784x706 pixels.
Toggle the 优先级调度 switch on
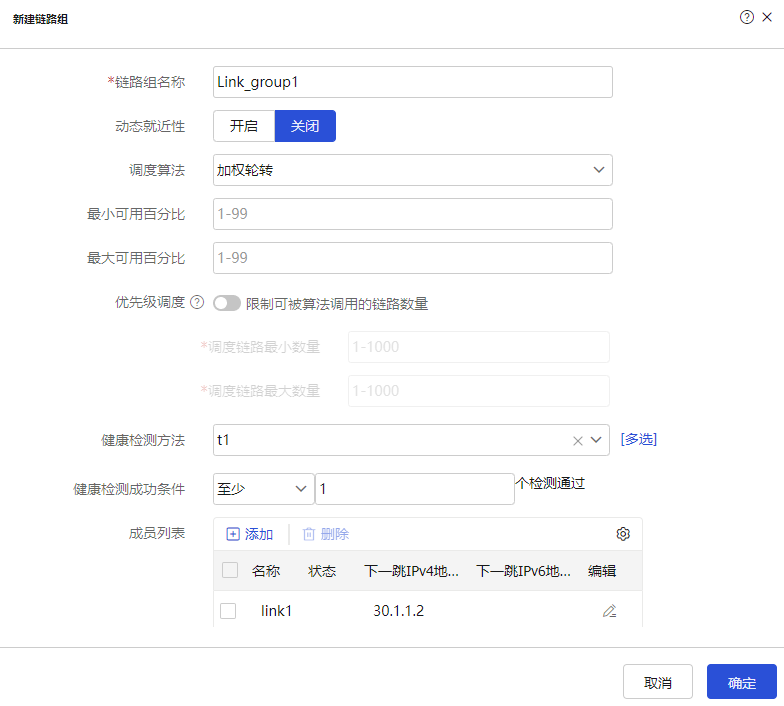[227, 303]
